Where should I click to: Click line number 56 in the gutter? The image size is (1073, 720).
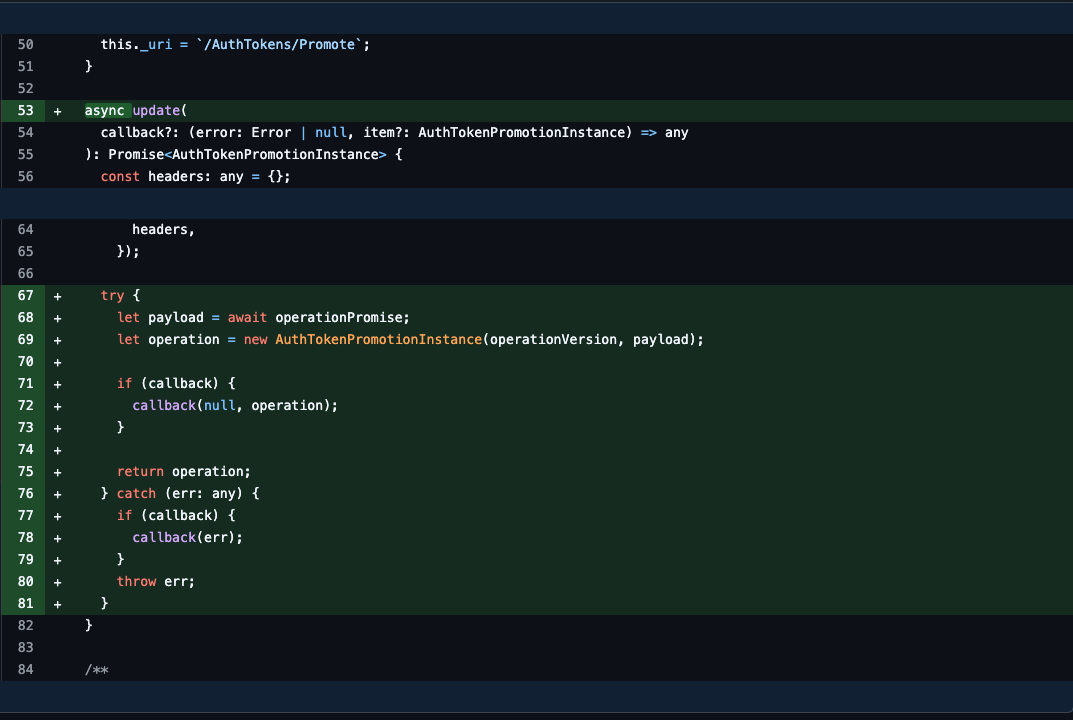click(25, 177)
